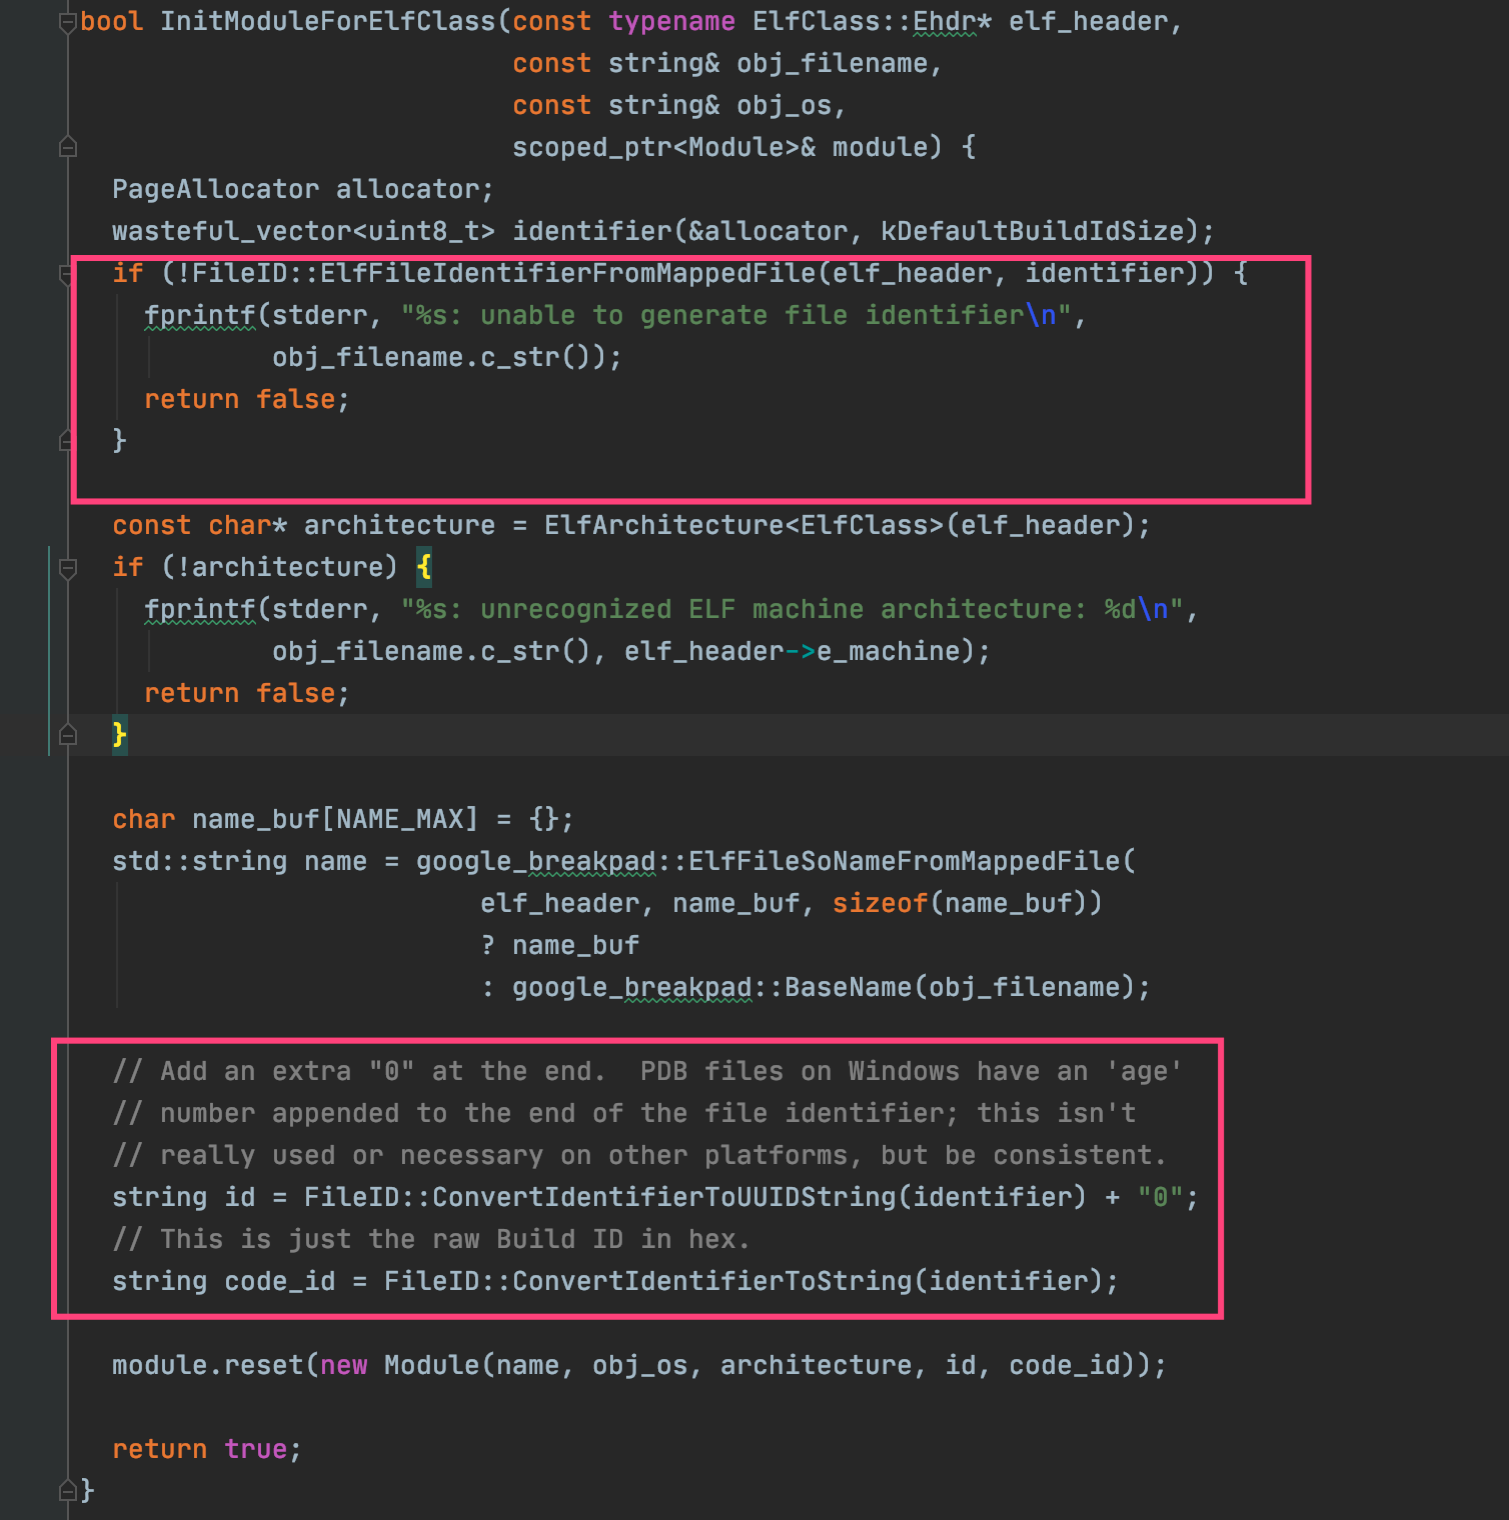1509x1520 pixels.
Task: Click the fold marker below the parameter list
Action: point(67,146)
